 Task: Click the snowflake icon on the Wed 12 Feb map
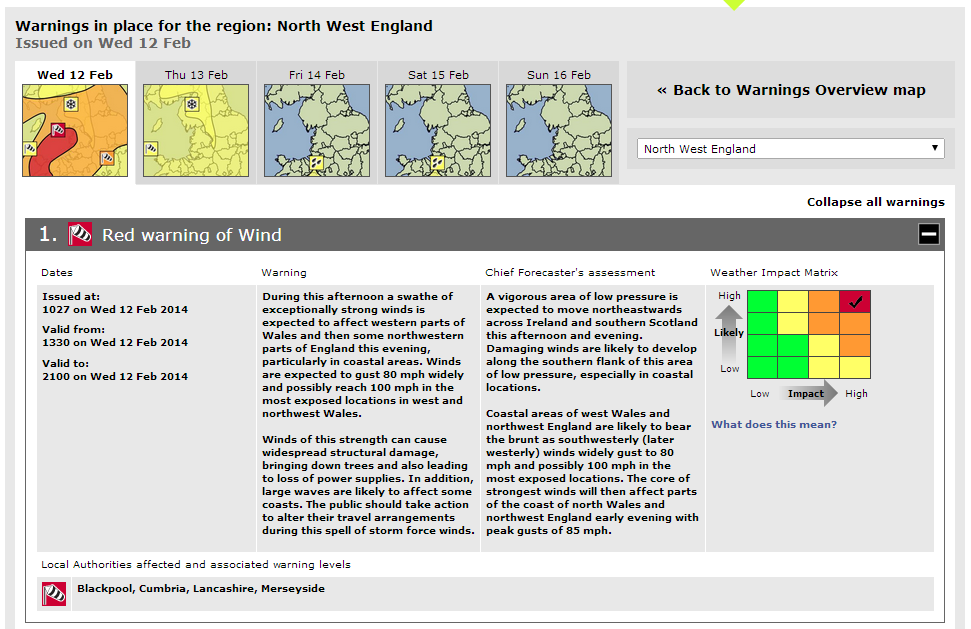pyautogui.click(x=71, y=104)
